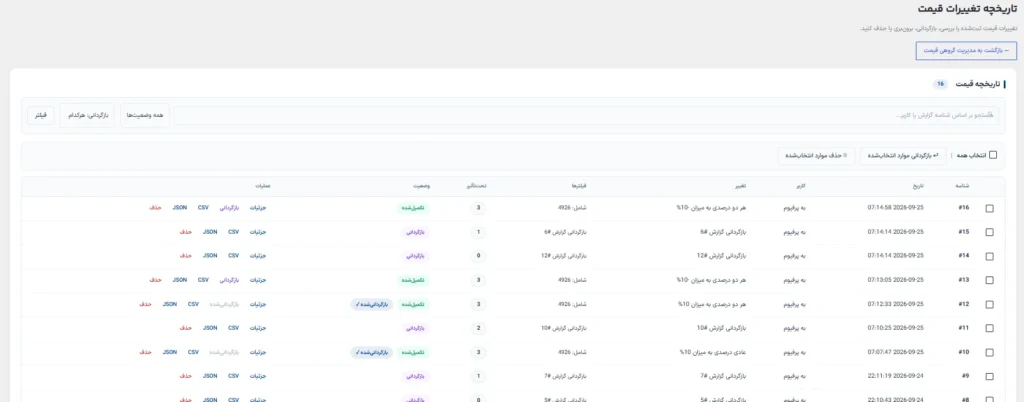Select the checkbox for row #13
1024x402 pixels.
(x=989, y=280)
